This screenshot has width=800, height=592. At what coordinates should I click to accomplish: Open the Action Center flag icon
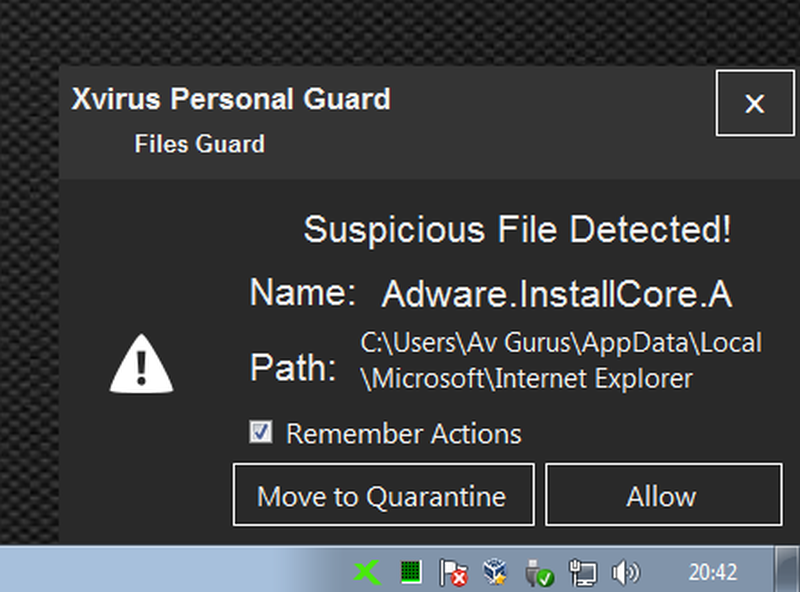tap(453, 573)
